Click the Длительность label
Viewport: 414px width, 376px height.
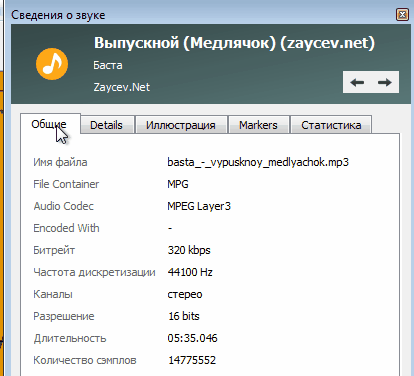coord(70,338)
